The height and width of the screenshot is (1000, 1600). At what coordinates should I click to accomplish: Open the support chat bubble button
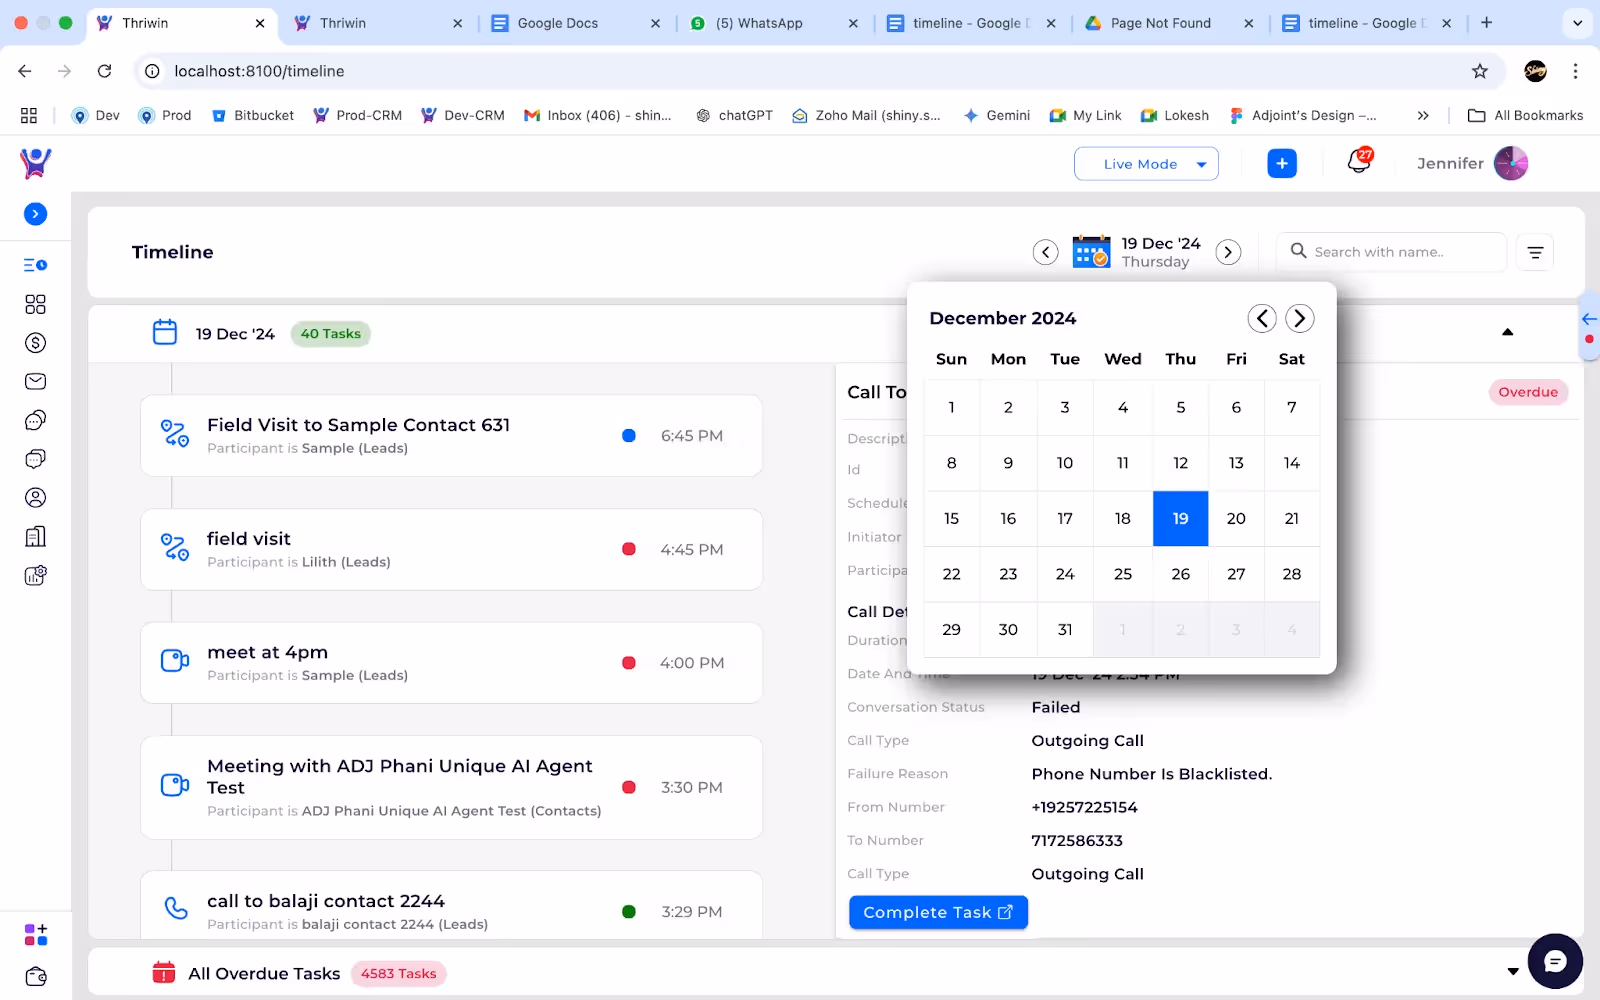coord(1555,961)
